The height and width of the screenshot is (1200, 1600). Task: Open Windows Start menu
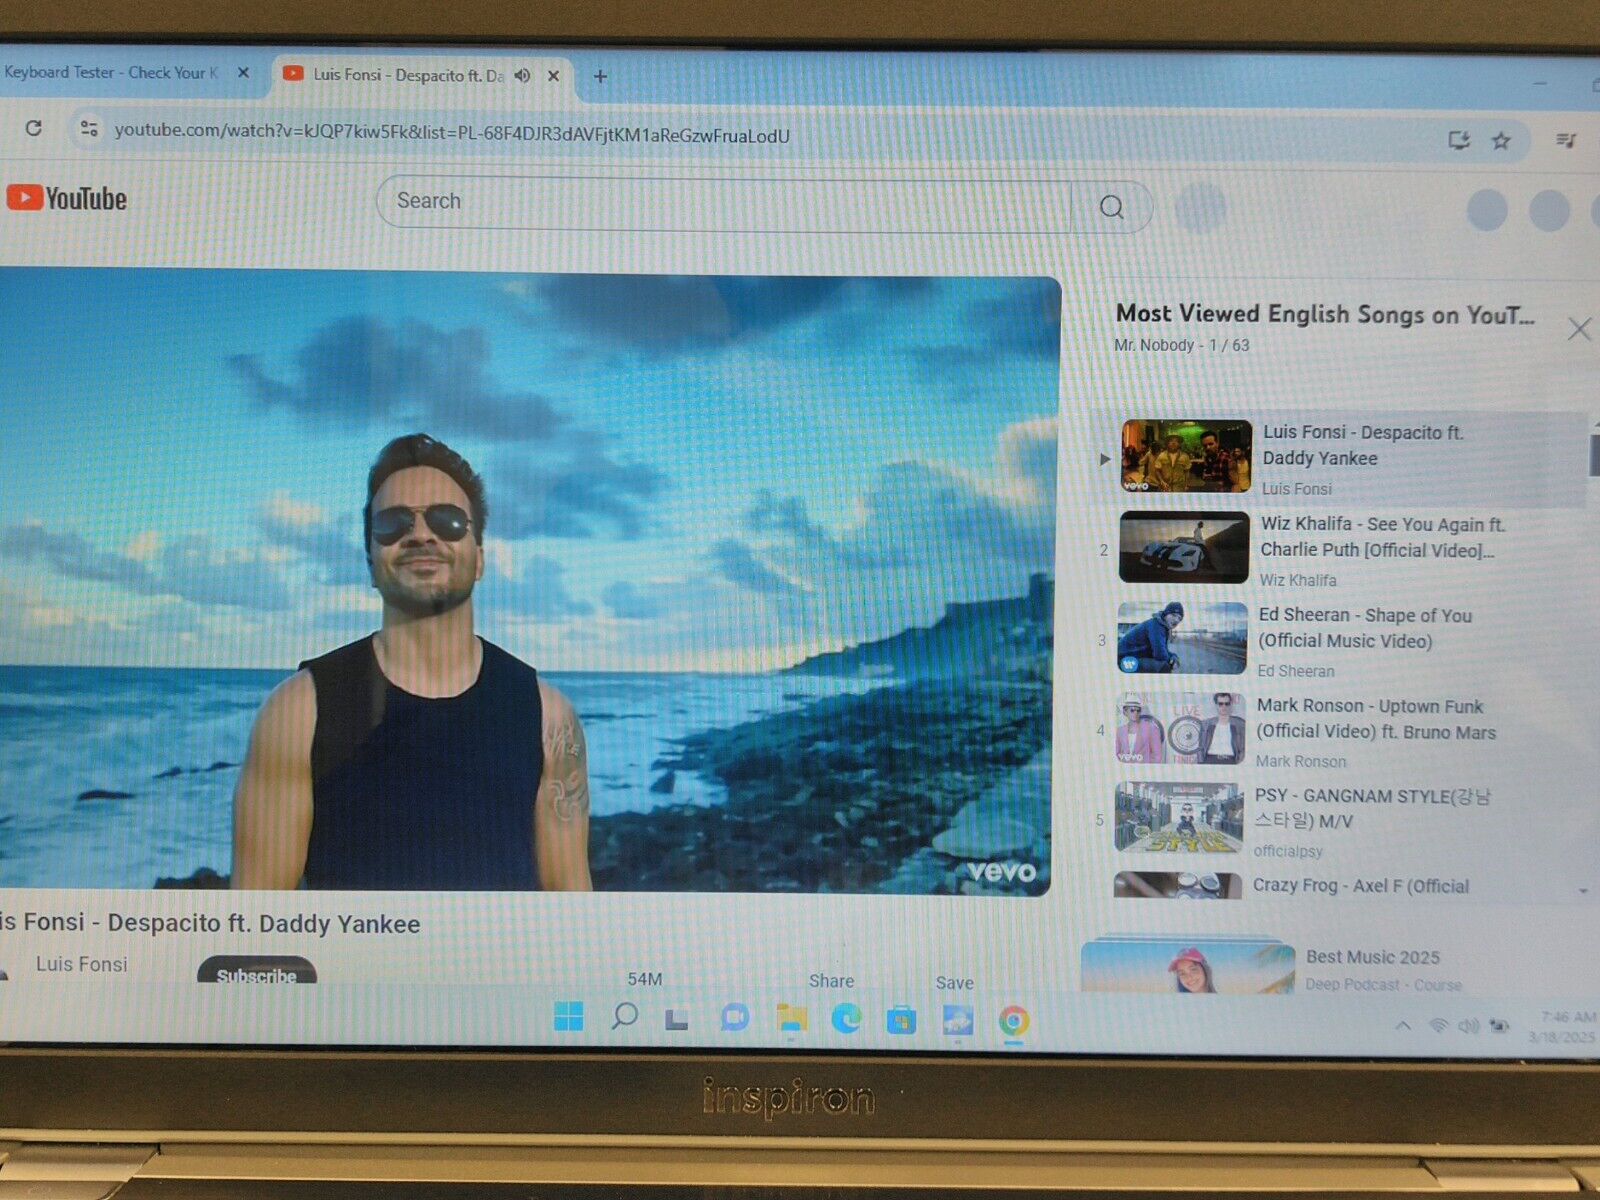coord(568,1016)
